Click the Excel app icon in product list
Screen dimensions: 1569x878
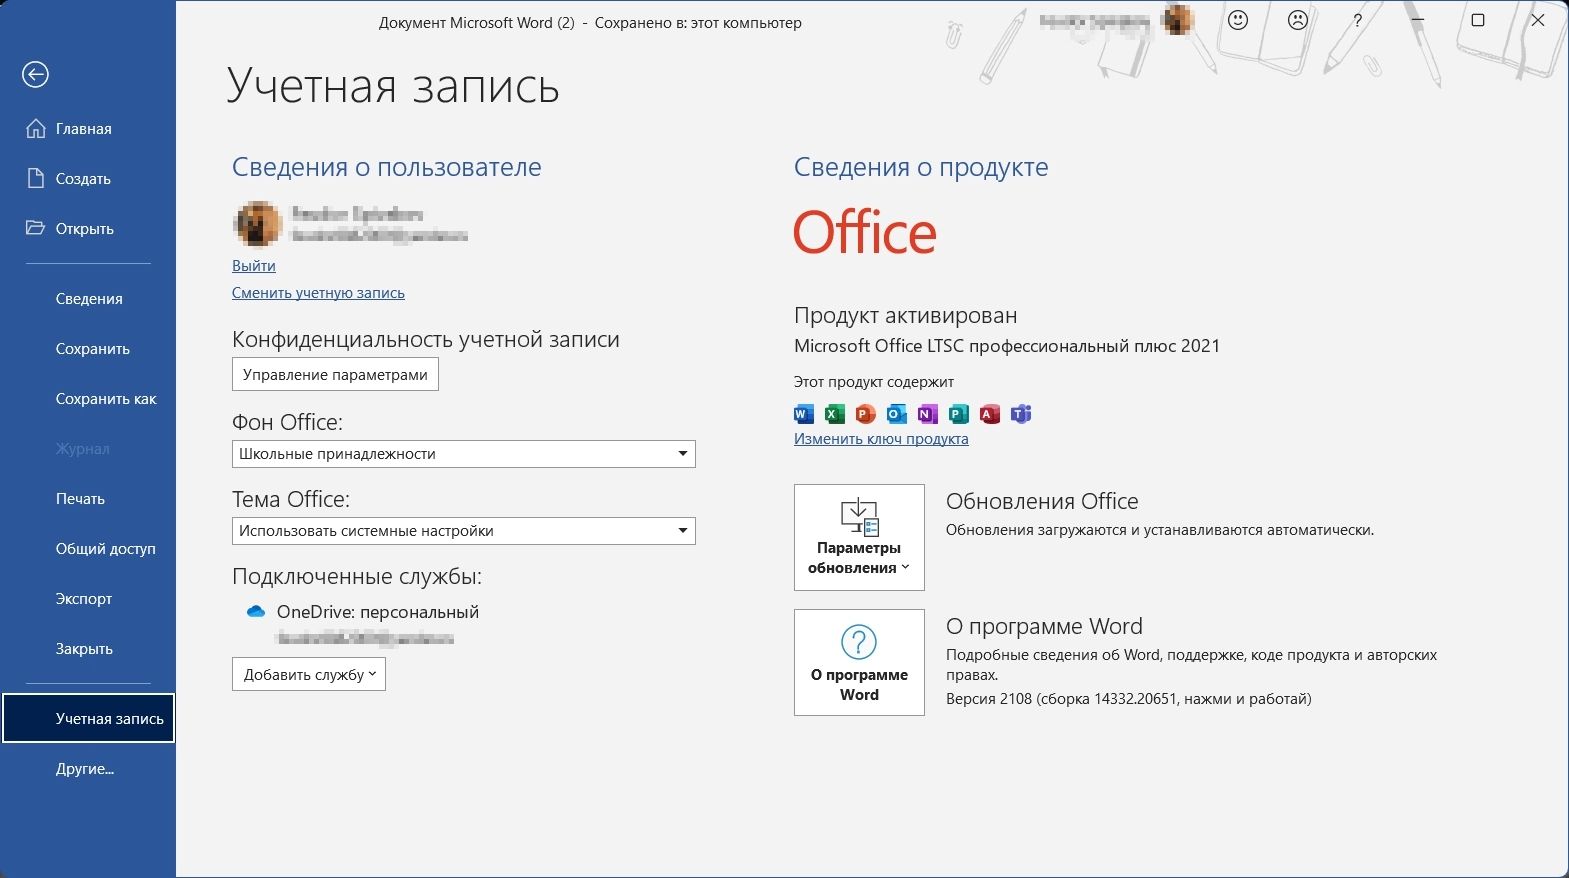tap(835, 414)
